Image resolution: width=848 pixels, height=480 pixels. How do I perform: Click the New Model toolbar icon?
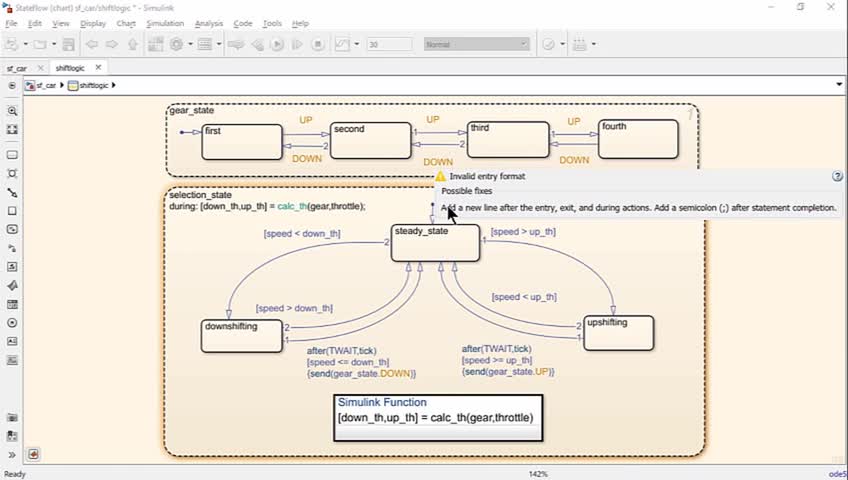click(12, 44)
